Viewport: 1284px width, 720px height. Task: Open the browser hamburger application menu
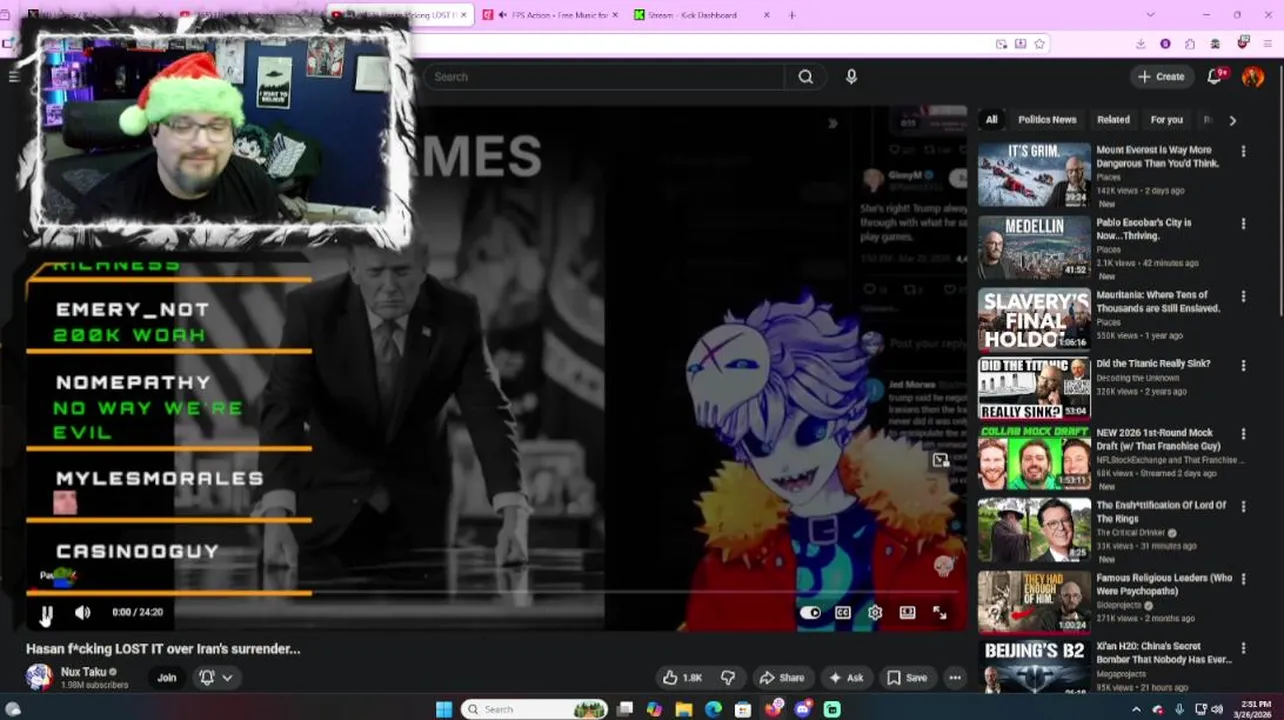[x=1268, y=44]
